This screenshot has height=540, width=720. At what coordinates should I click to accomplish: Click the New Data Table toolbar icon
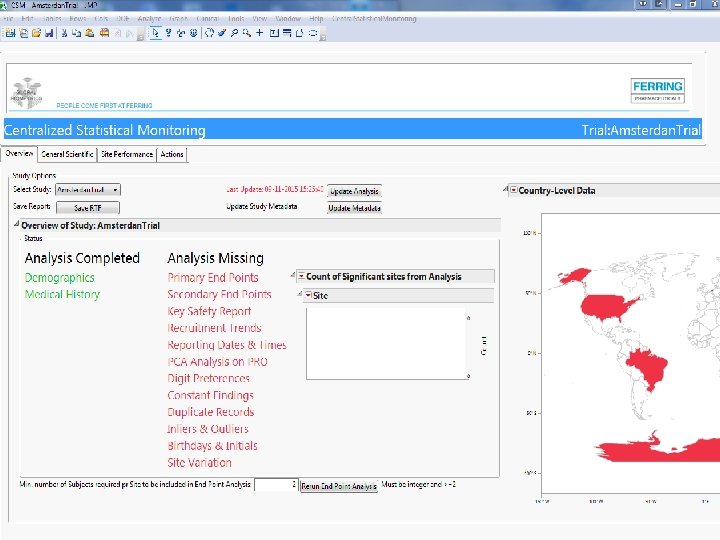click(x=10, y=33)
